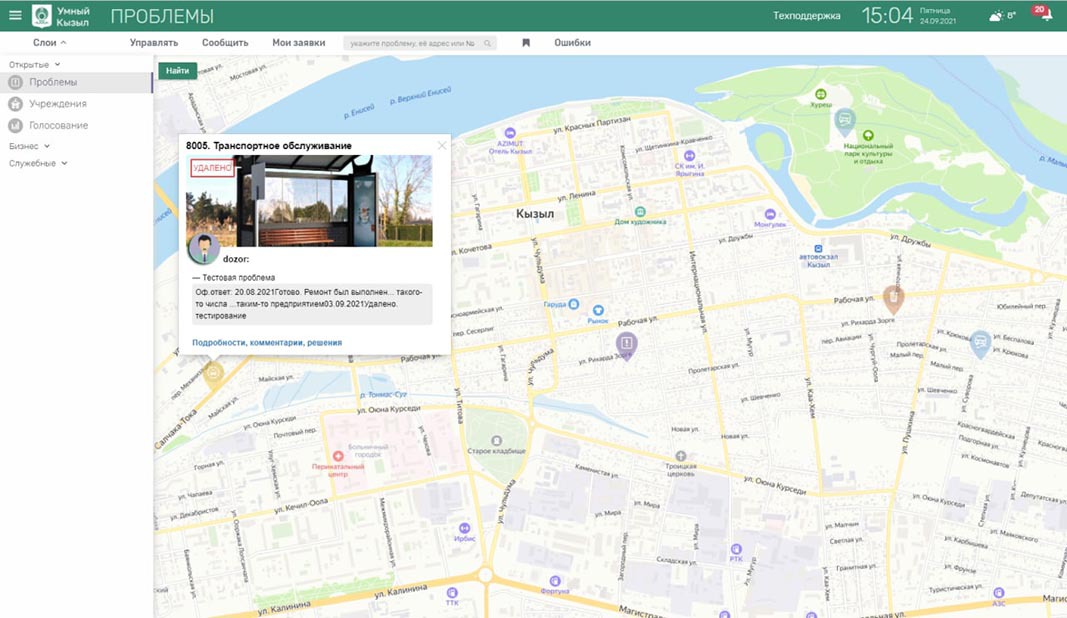Toggle the Голосование layer

[x=58, y=126]
